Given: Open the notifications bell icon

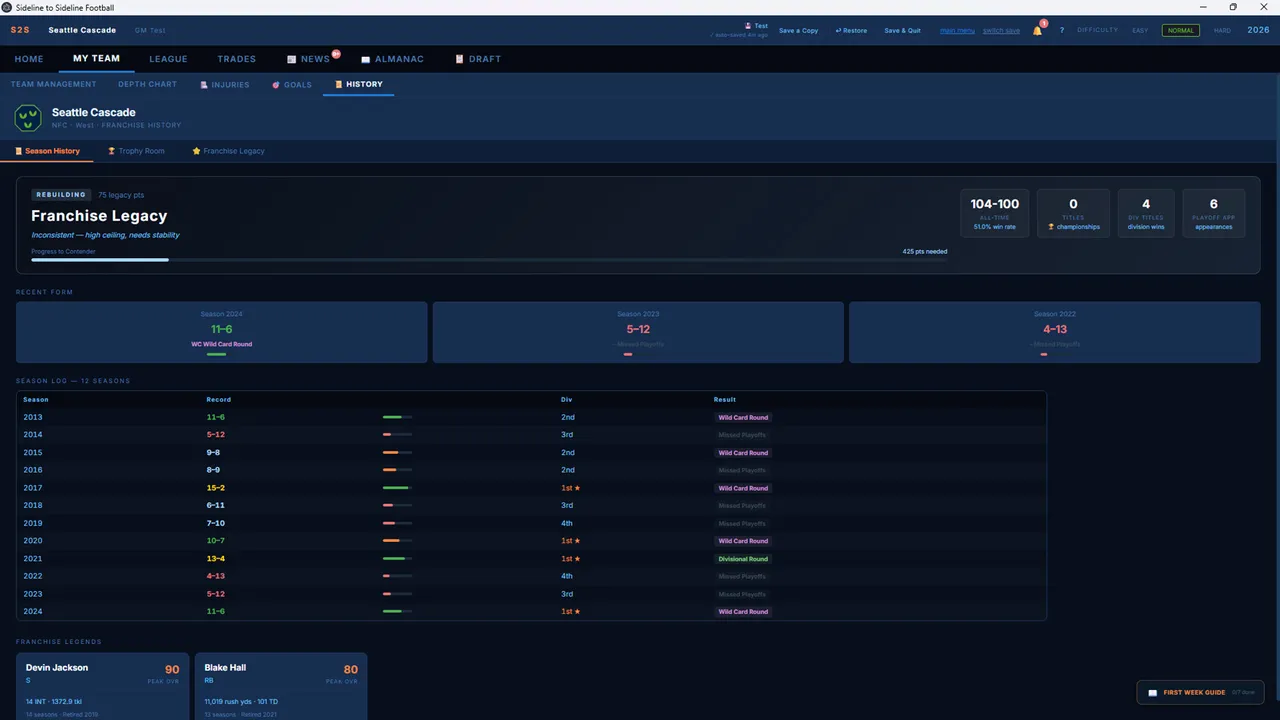Looking at the screenshot, I should [x=1037, y=30].
